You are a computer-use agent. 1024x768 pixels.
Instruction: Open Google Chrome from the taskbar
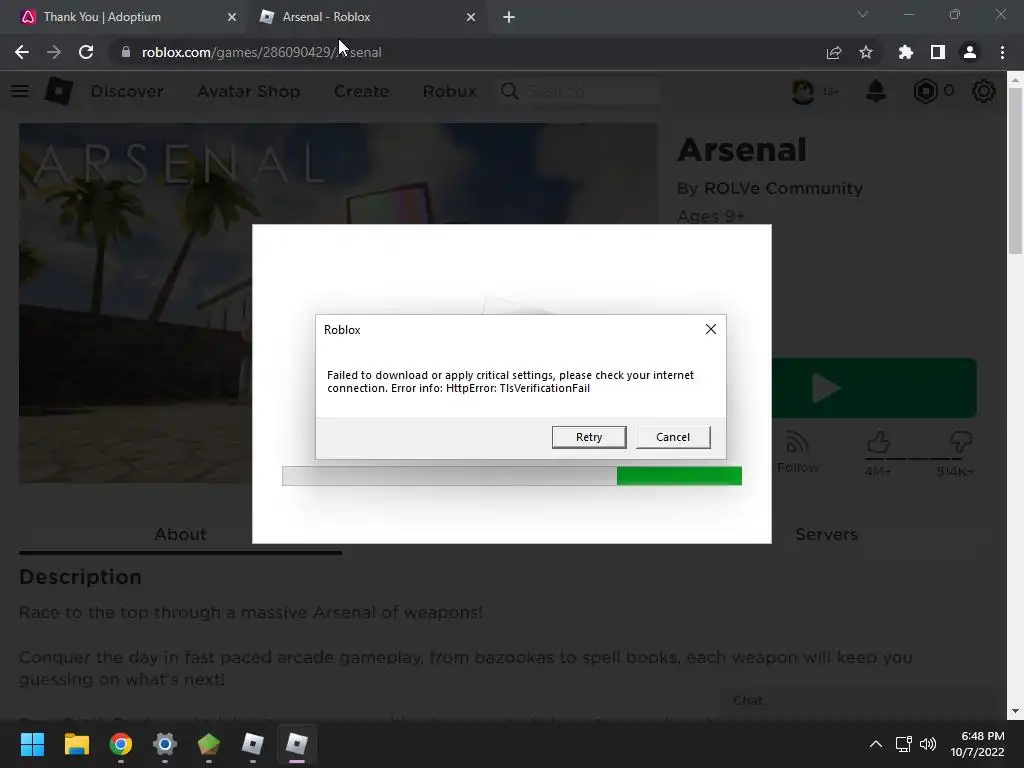pos(121,744)
